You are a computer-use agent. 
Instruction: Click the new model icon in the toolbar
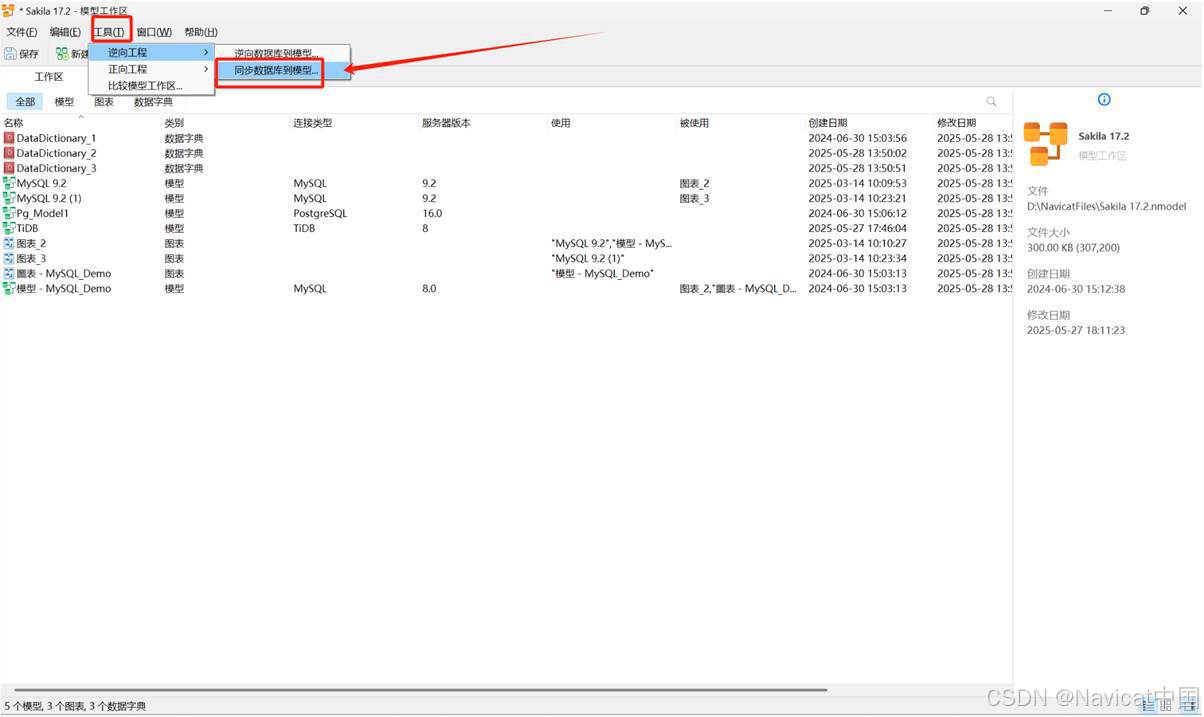(x=62, y=54)
